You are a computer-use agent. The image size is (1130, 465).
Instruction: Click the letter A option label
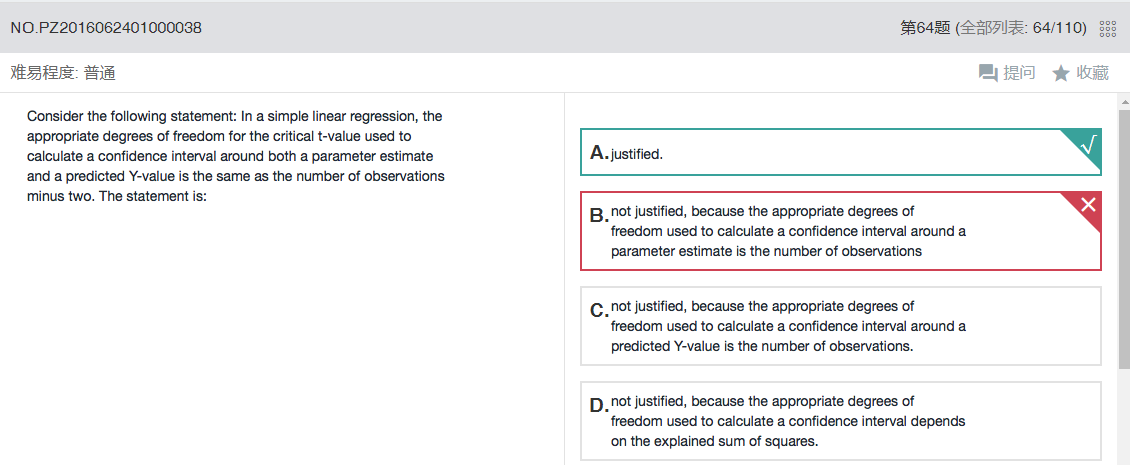tap(600, 152)
